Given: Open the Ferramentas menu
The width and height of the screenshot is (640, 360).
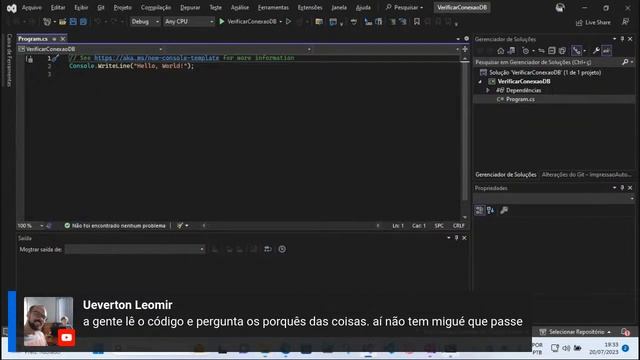Looking at the screenshot, I should [x=273, y=7].
